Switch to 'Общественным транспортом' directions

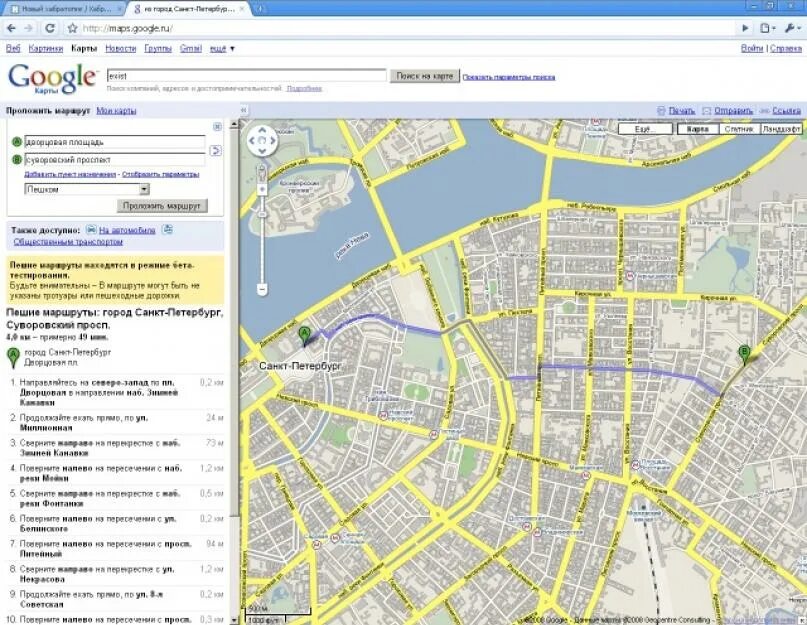pyautogui.click(x=68, y=242)
